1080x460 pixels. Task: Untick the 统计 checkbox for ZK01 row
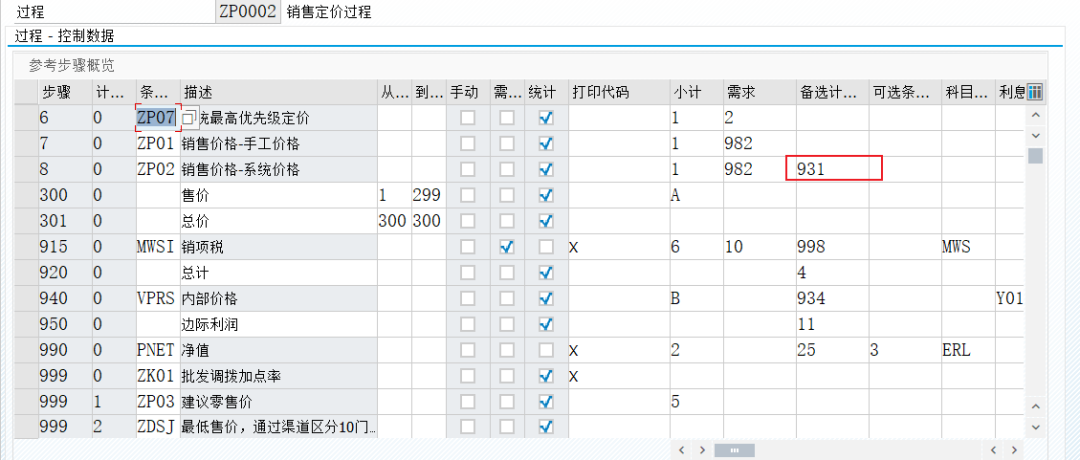coord(546,376)
